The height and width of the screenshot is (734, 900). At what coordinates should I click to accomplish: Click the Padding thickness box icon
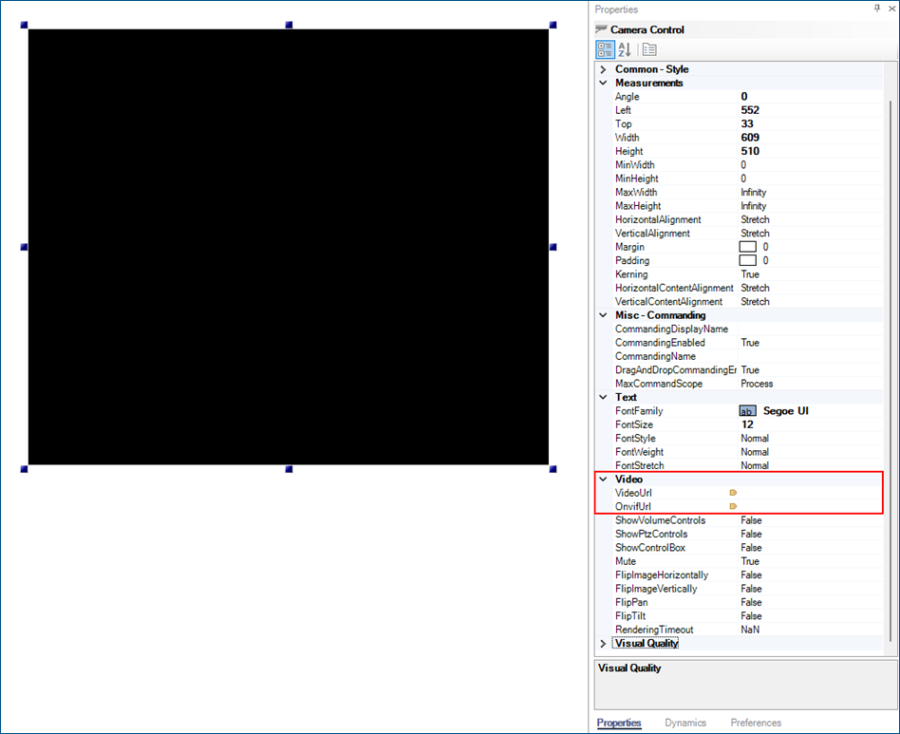(x=747, y=261)
